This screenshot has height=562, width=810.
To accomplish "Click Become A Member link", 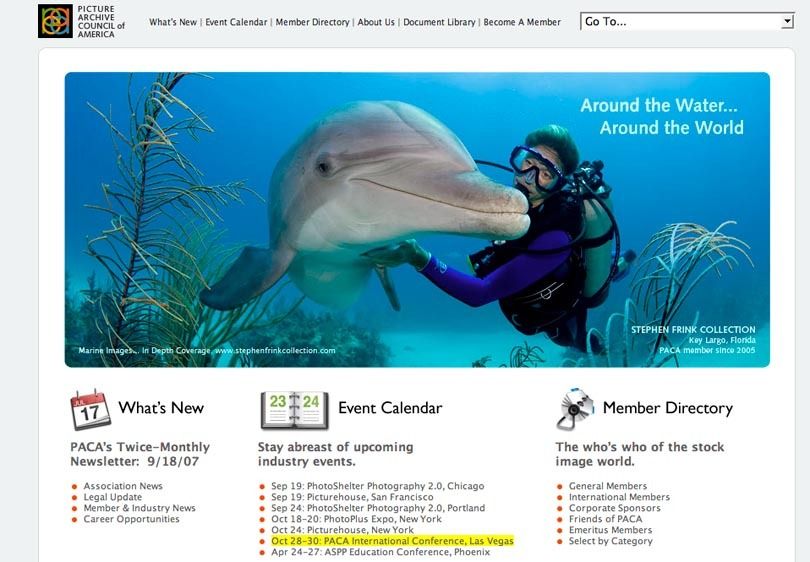I will point(522,22).
